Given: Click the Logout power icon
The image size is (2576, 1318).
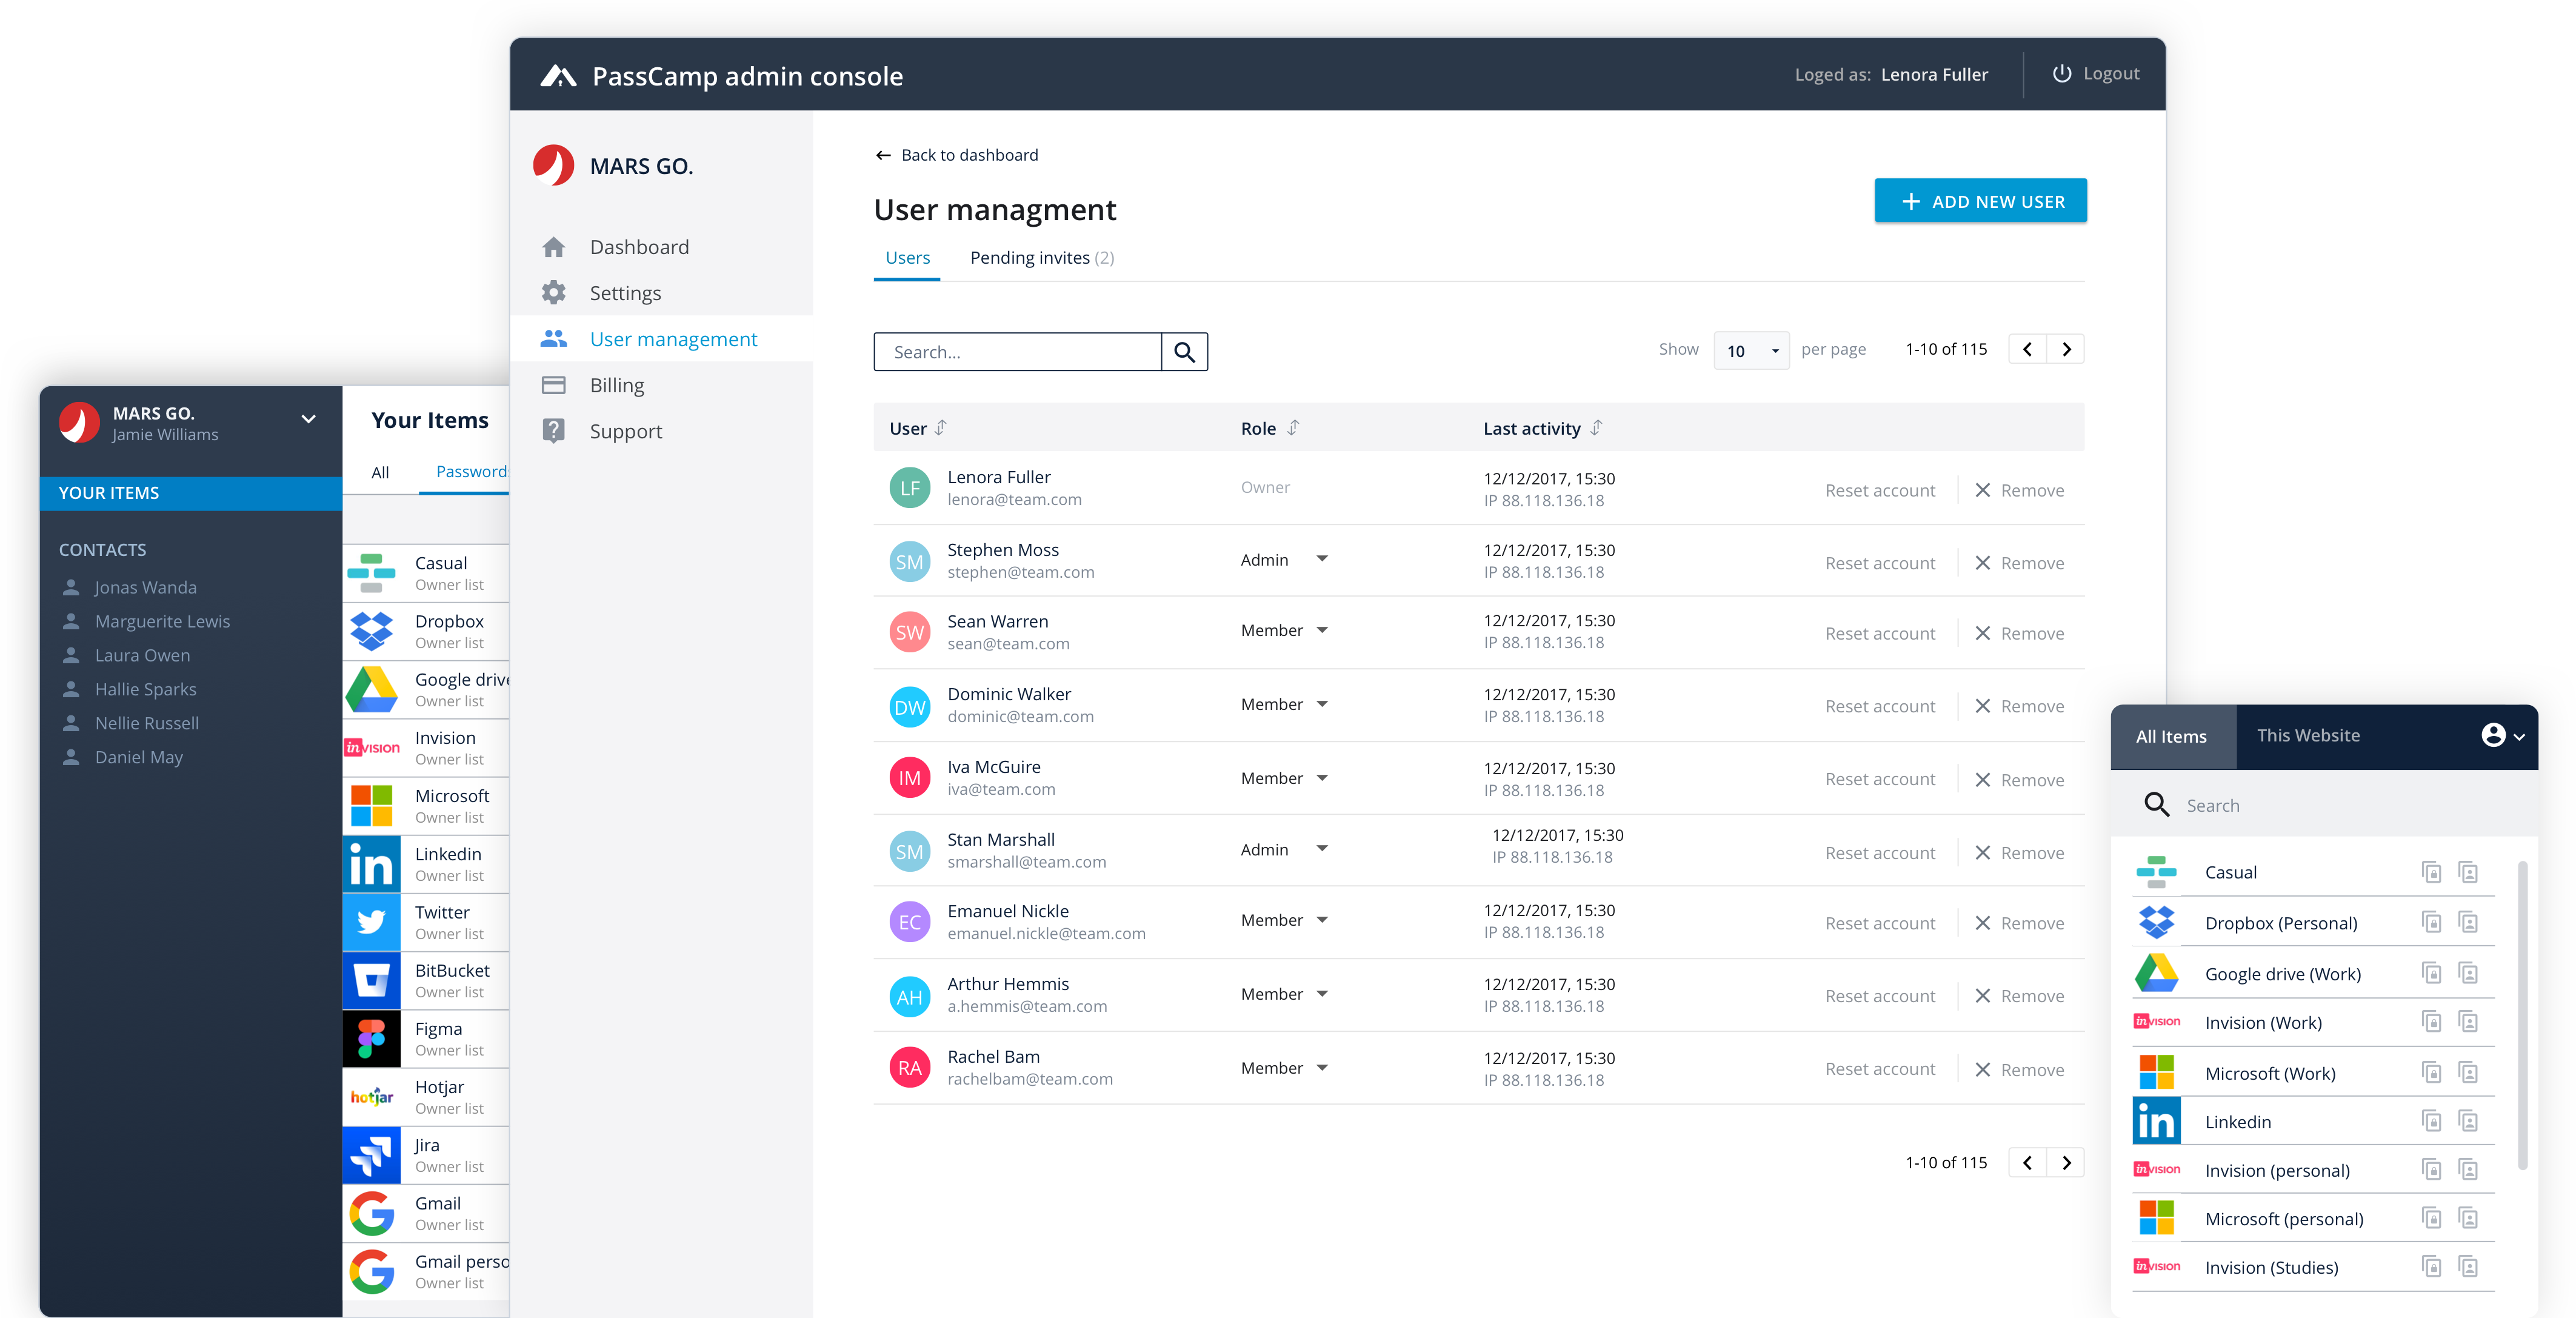Looking at the screenshot, I should click(2061, 74).
